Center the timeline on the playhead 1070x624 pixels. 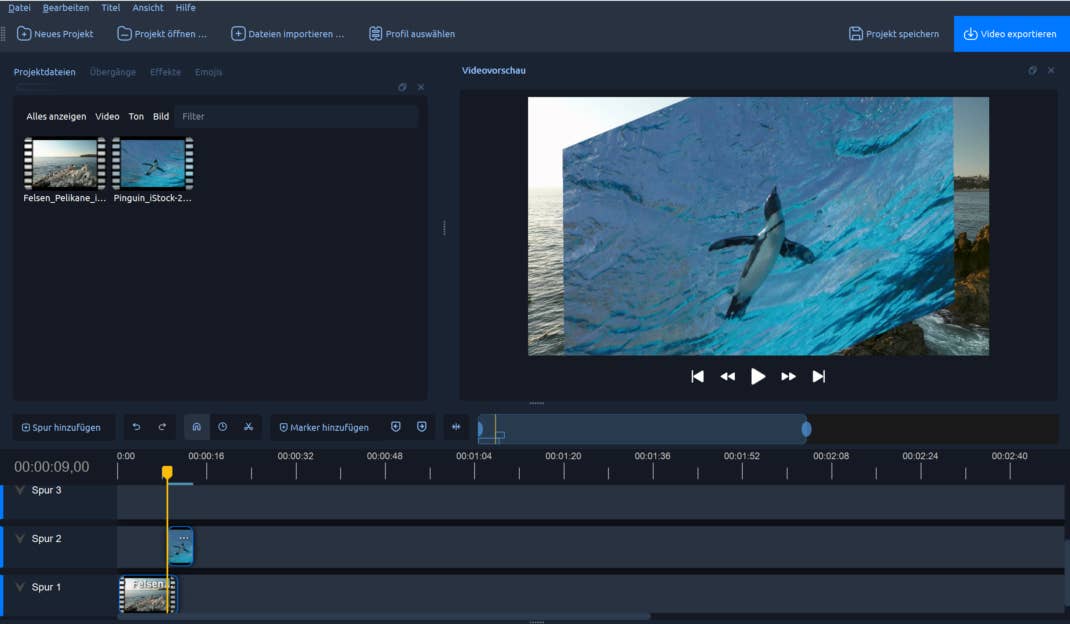pos(455,426)
